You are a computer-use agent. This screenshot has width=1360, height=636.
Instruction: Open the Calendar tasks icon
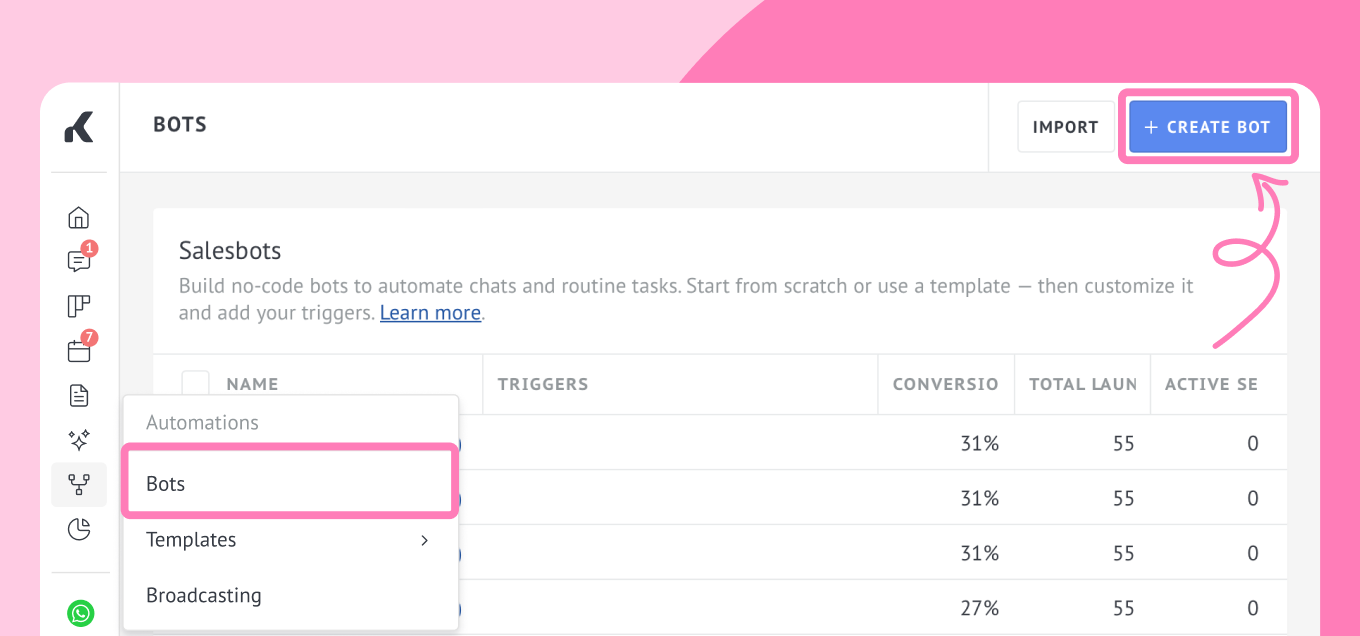pyautogui.click(x=78, y=351)
